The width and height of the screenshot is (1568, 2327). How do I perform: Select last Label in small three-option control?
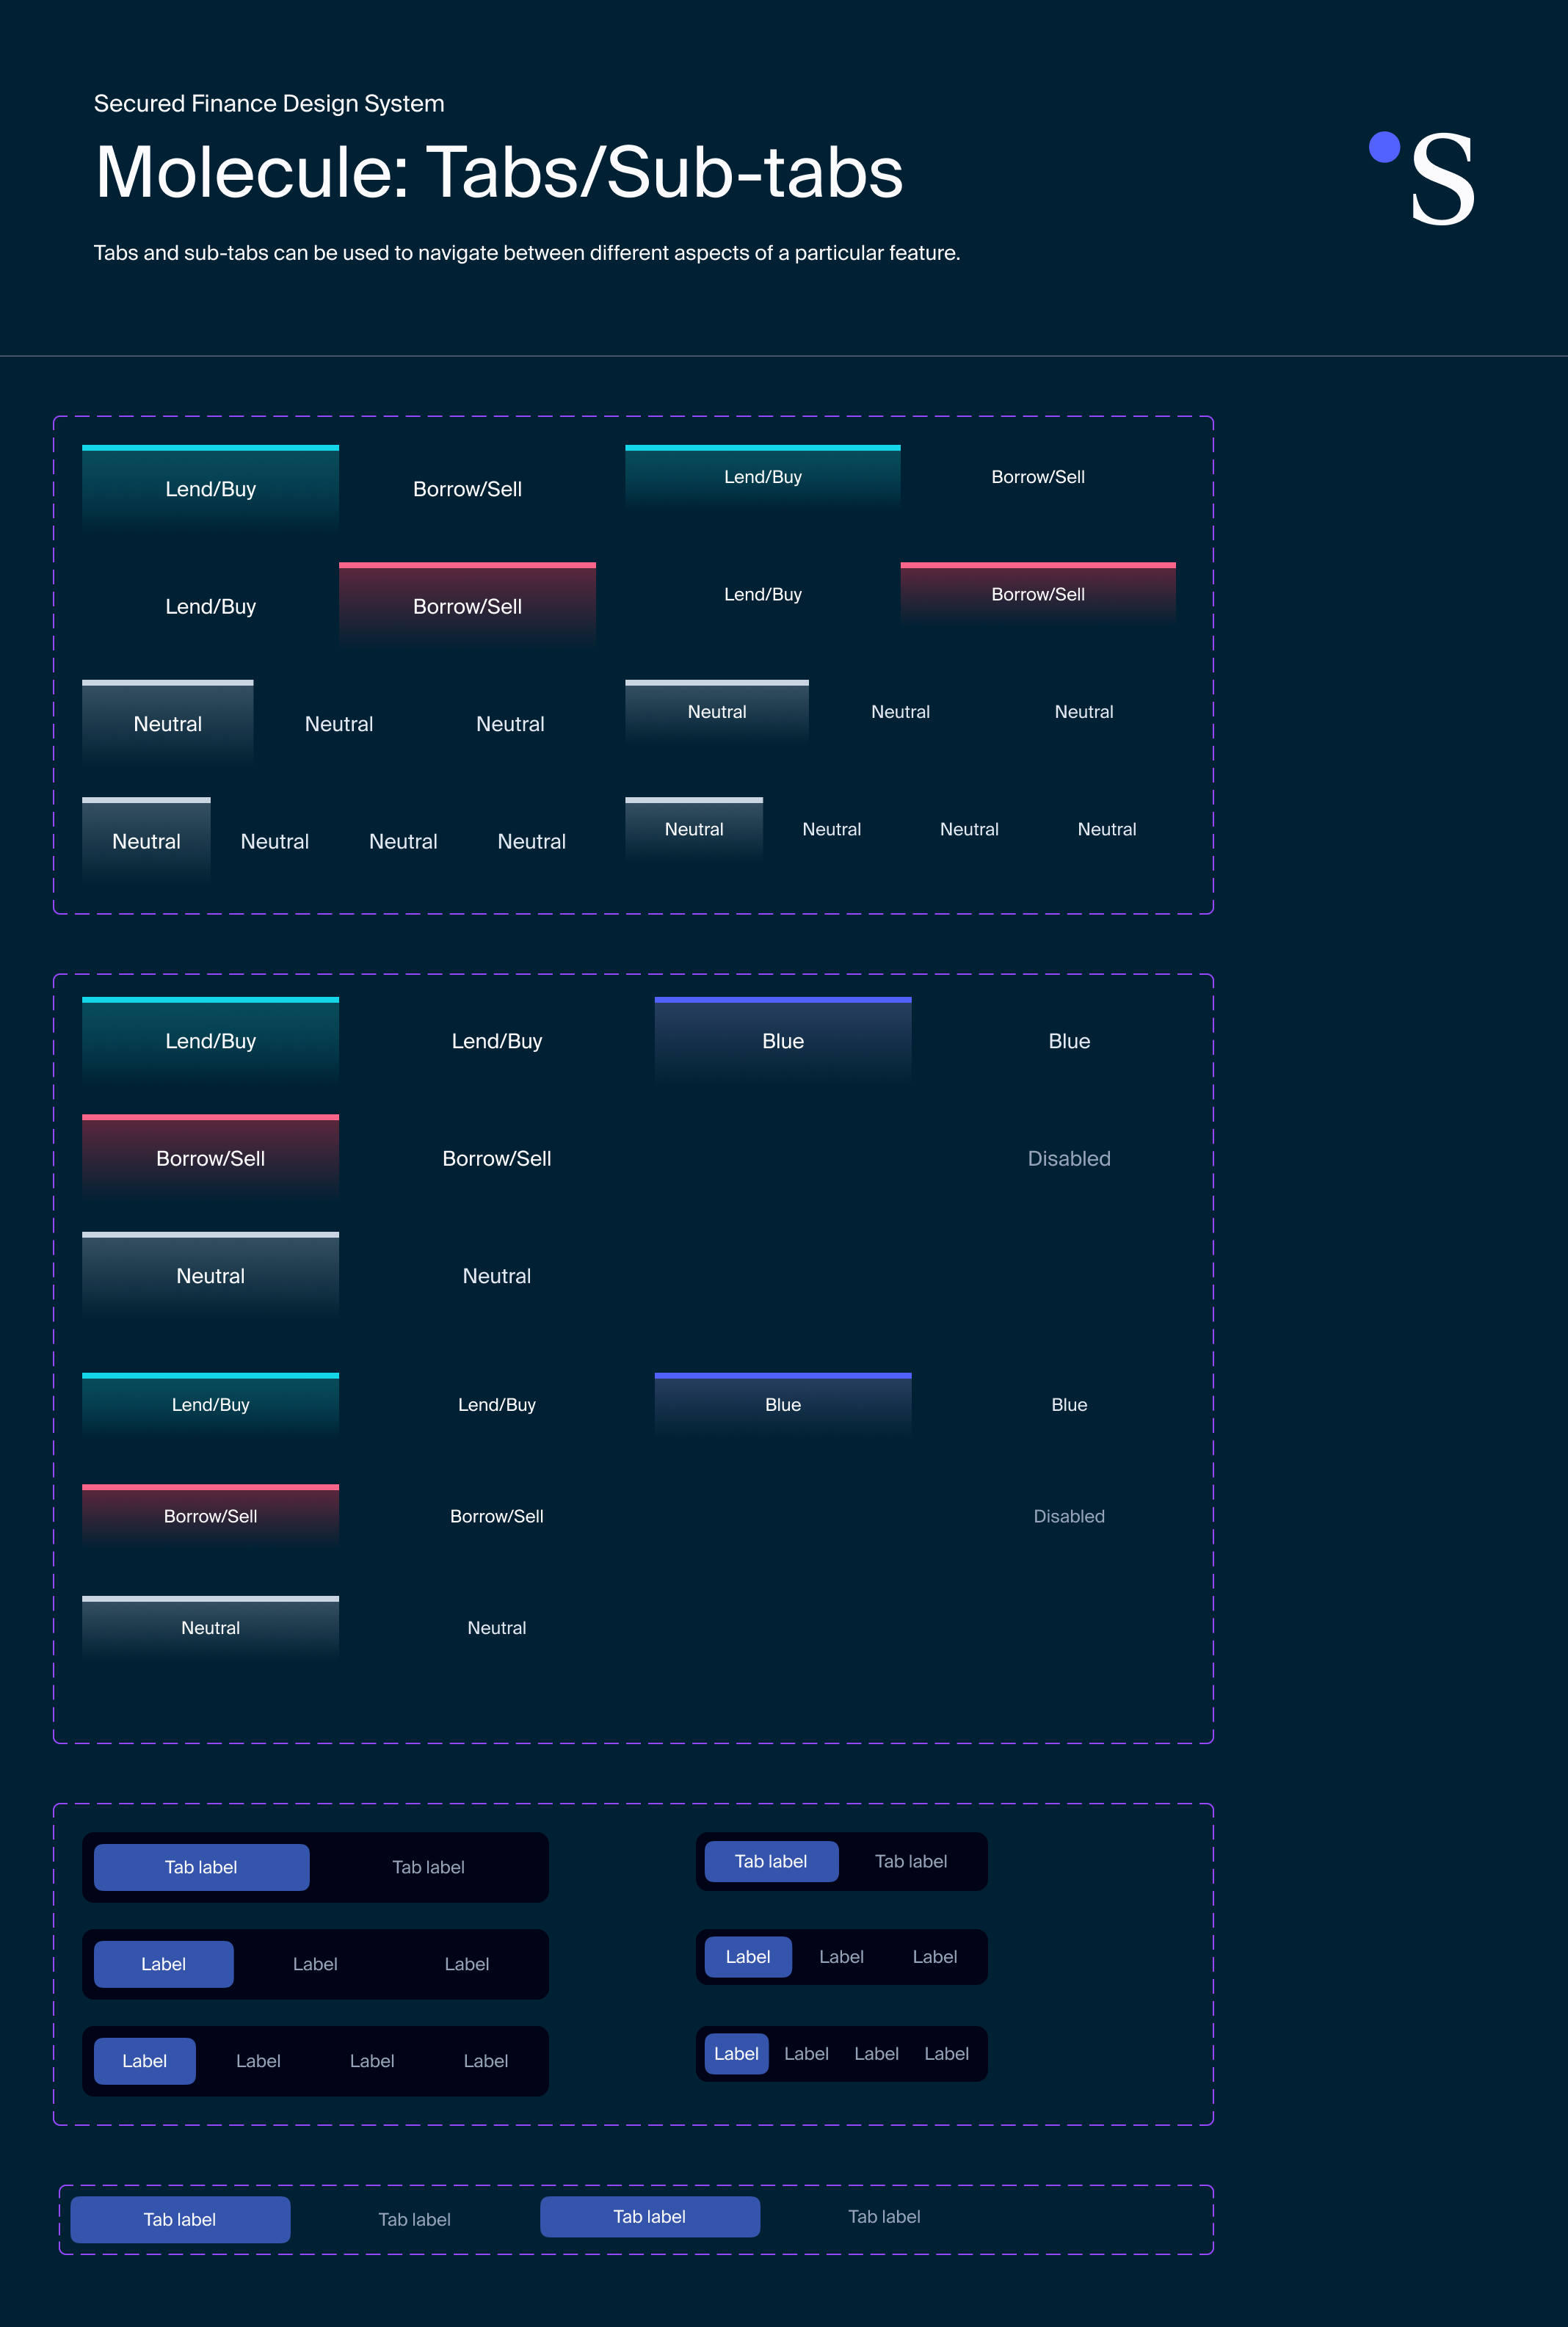[x=935, y=1957]
